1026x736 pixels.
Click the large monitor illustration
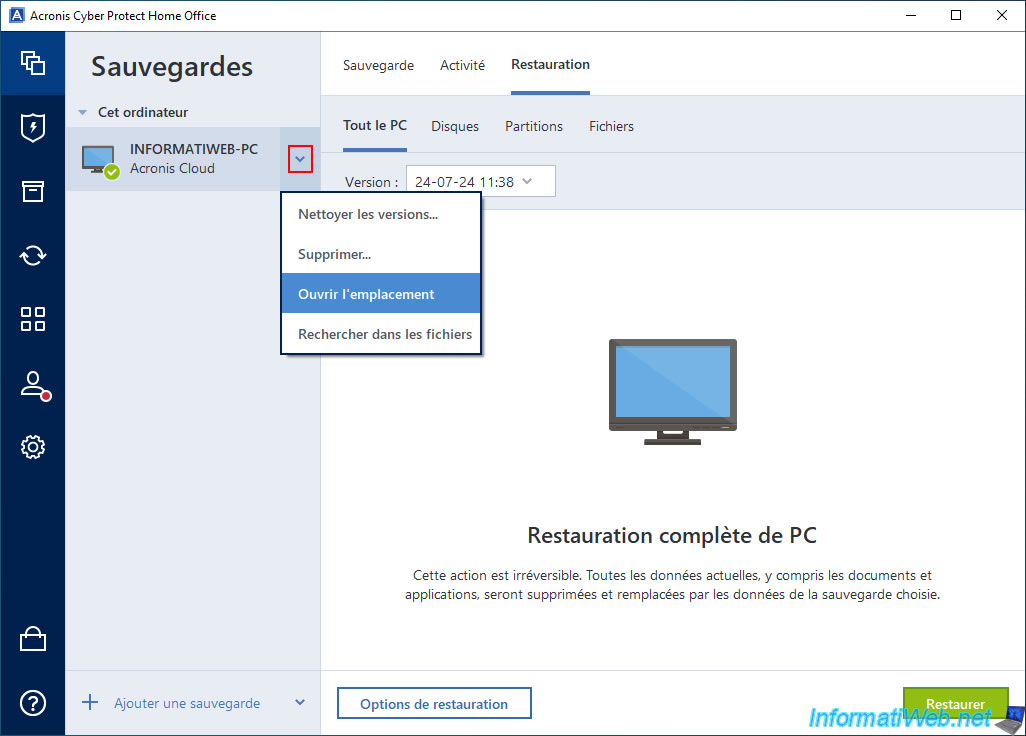coord(673,392)
